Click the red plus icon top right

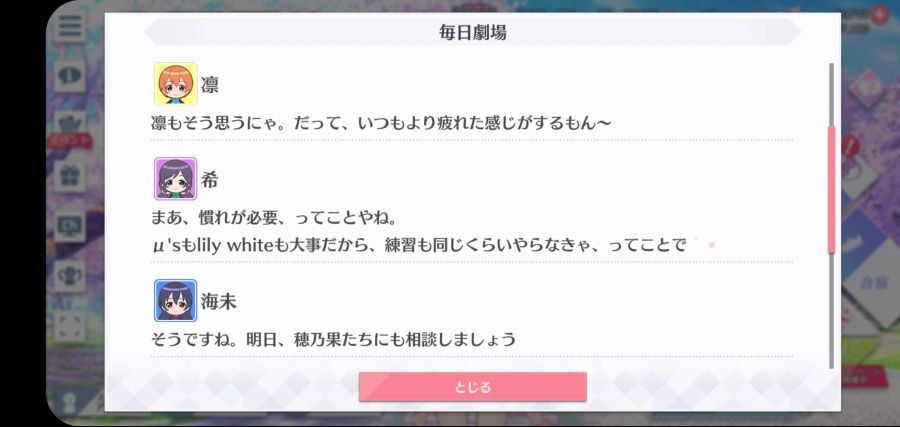tap(879, 14)
